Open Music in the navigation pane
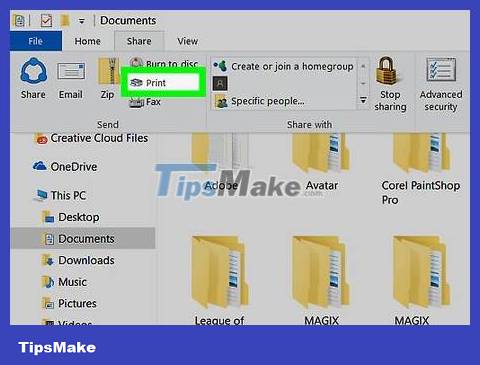The width and height of the screenshot is (480, 365). tap(65, 282)
